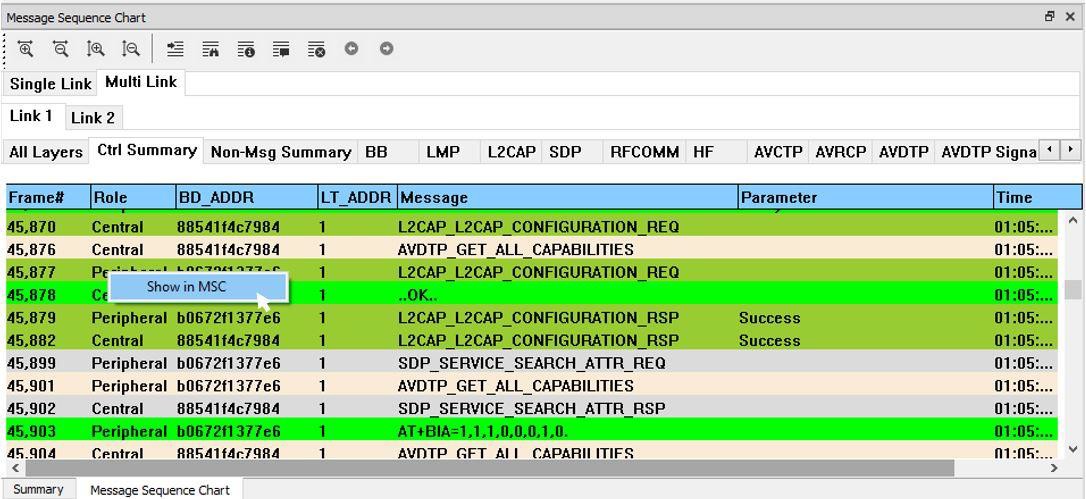Screen dimensions: 1086x499
Task: Switch to the Single Link tab
Action: (51, 84)
